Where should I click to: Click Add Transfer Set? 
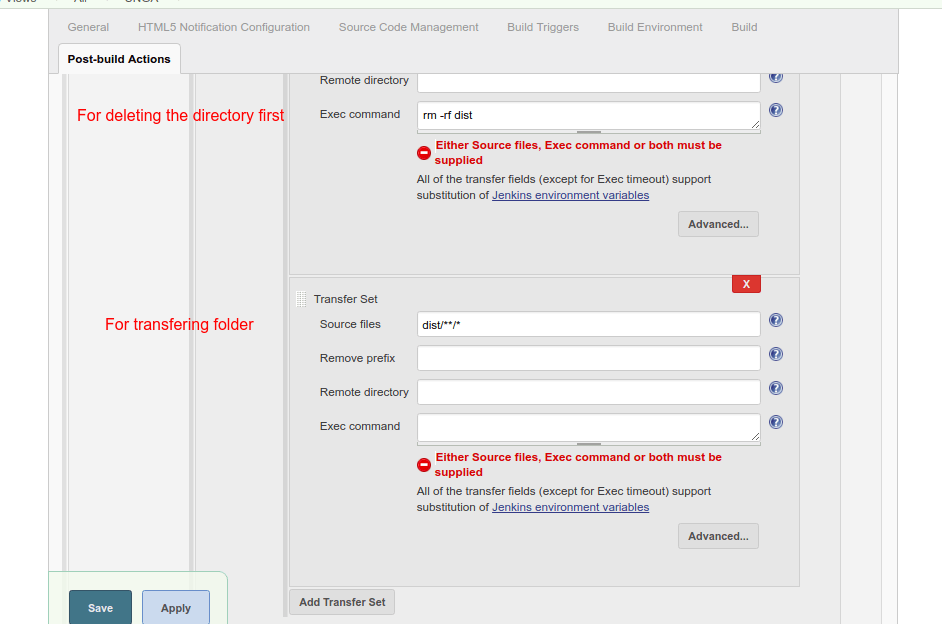pos(341,602)
